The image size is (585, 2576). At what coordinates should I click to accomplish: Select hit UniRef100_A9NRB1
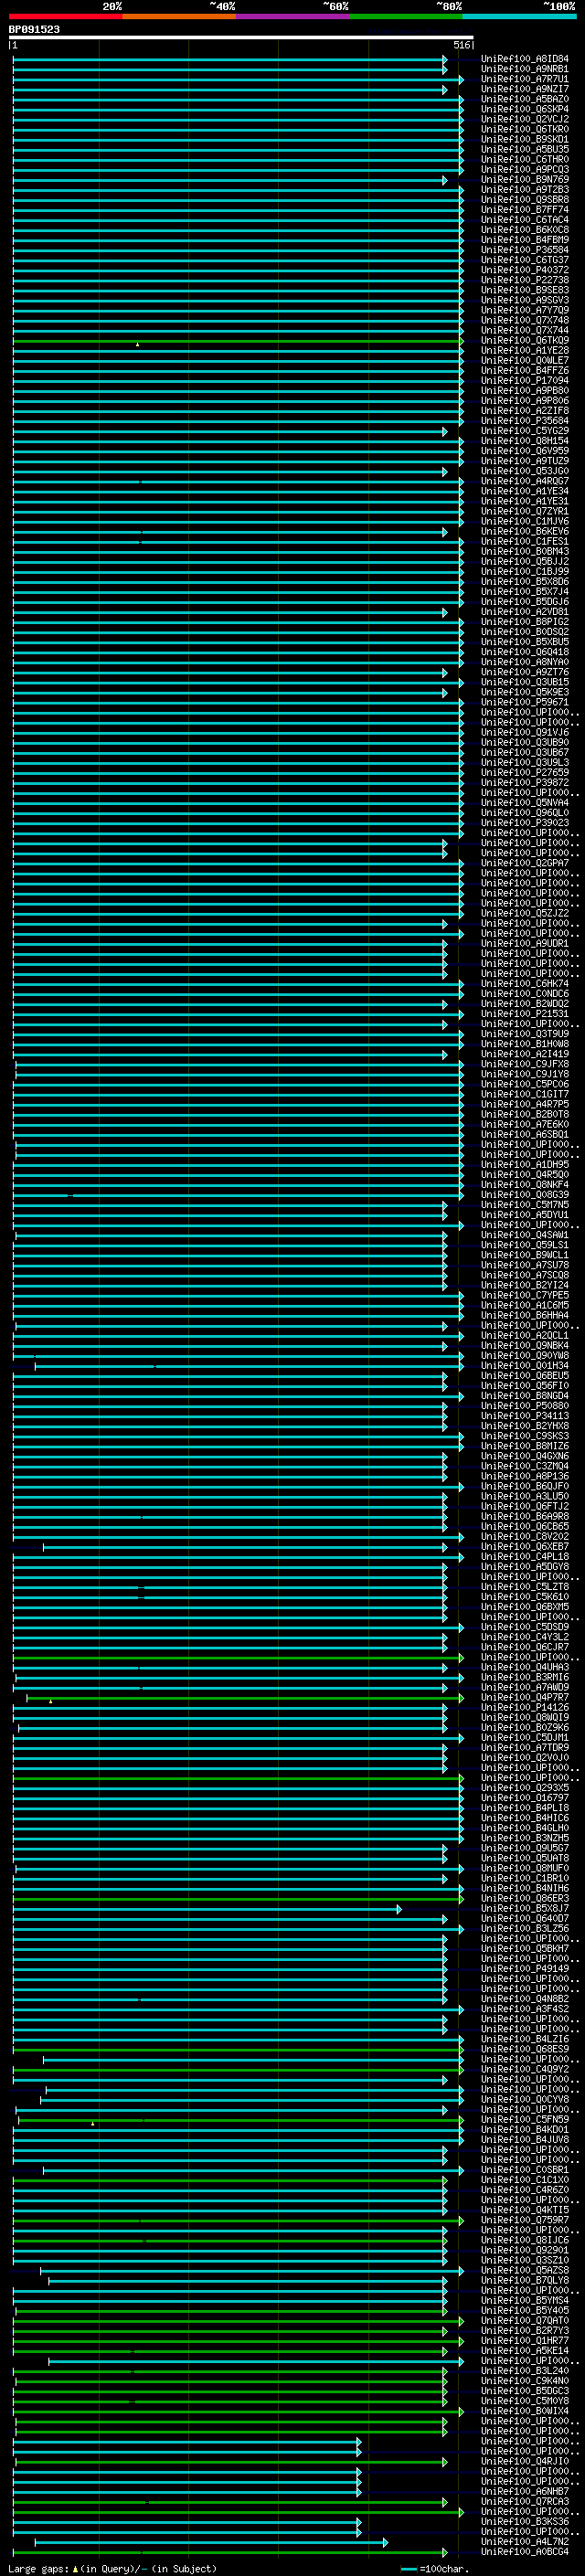(524, 69)
